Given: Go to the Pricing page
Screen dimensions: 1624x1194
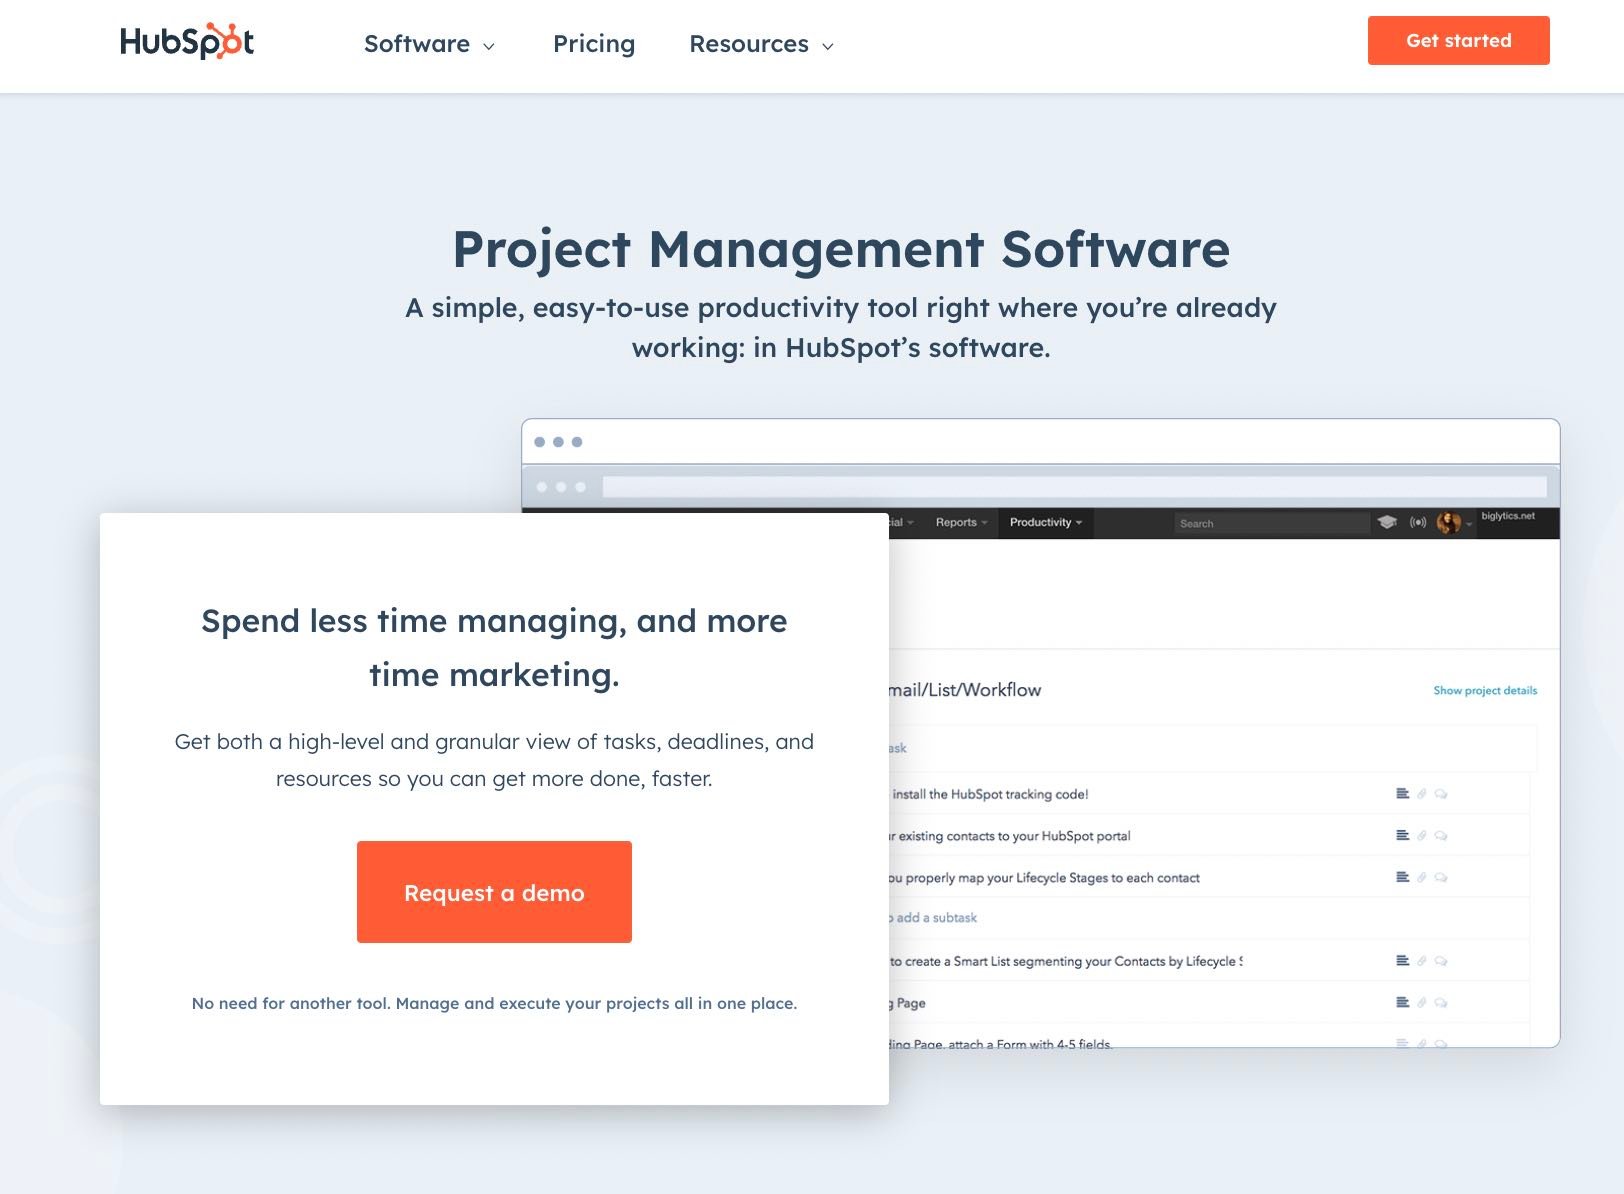Looking at the screenshot, I should click(594, 44).
